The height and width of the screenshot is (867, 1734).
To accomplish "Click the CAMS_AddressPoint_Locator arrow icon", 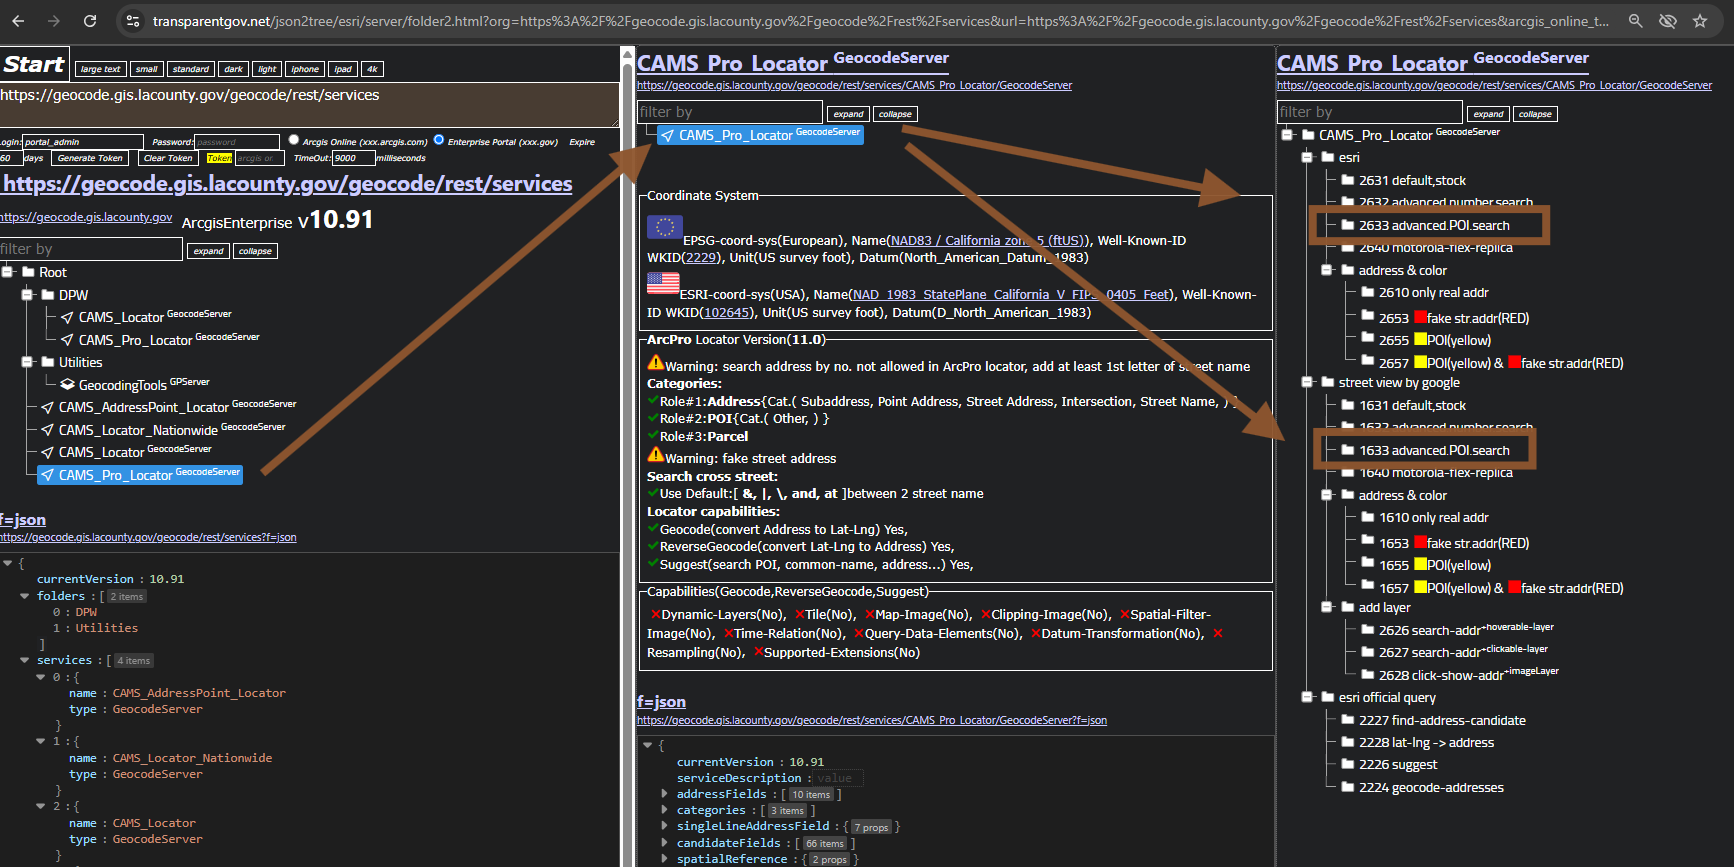I will pyautogui.click(x=47, y=407).
